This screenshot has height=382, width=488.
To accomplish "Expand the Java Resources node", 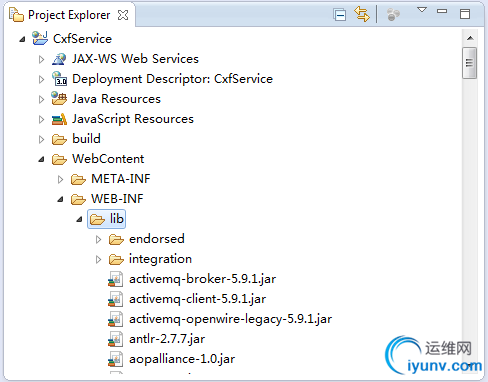I will pyautogui.click(x=41, y=99).
